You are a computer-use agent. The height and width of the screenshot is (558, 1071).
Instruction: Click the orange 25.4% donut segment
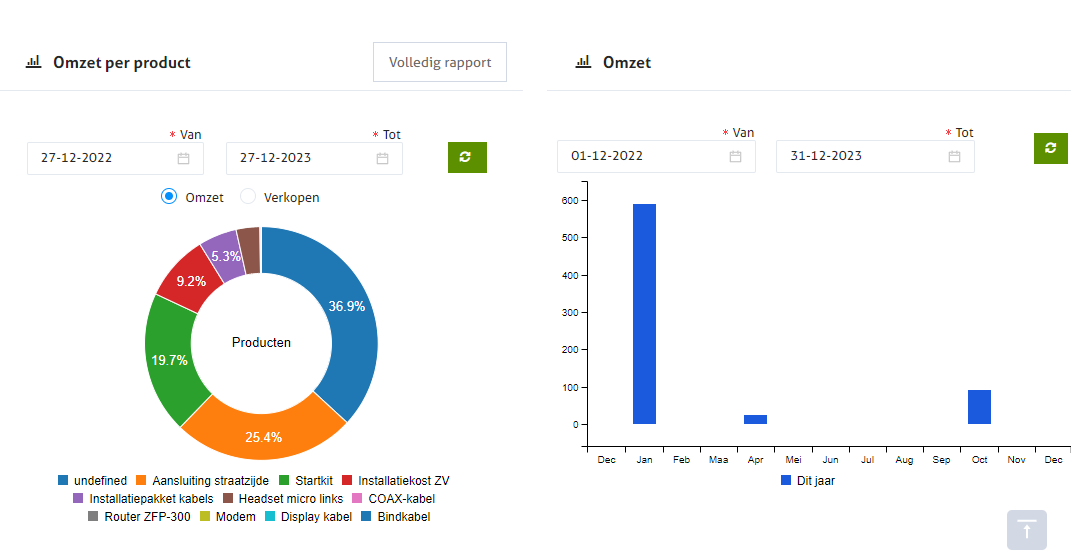[x=262, y=425]
